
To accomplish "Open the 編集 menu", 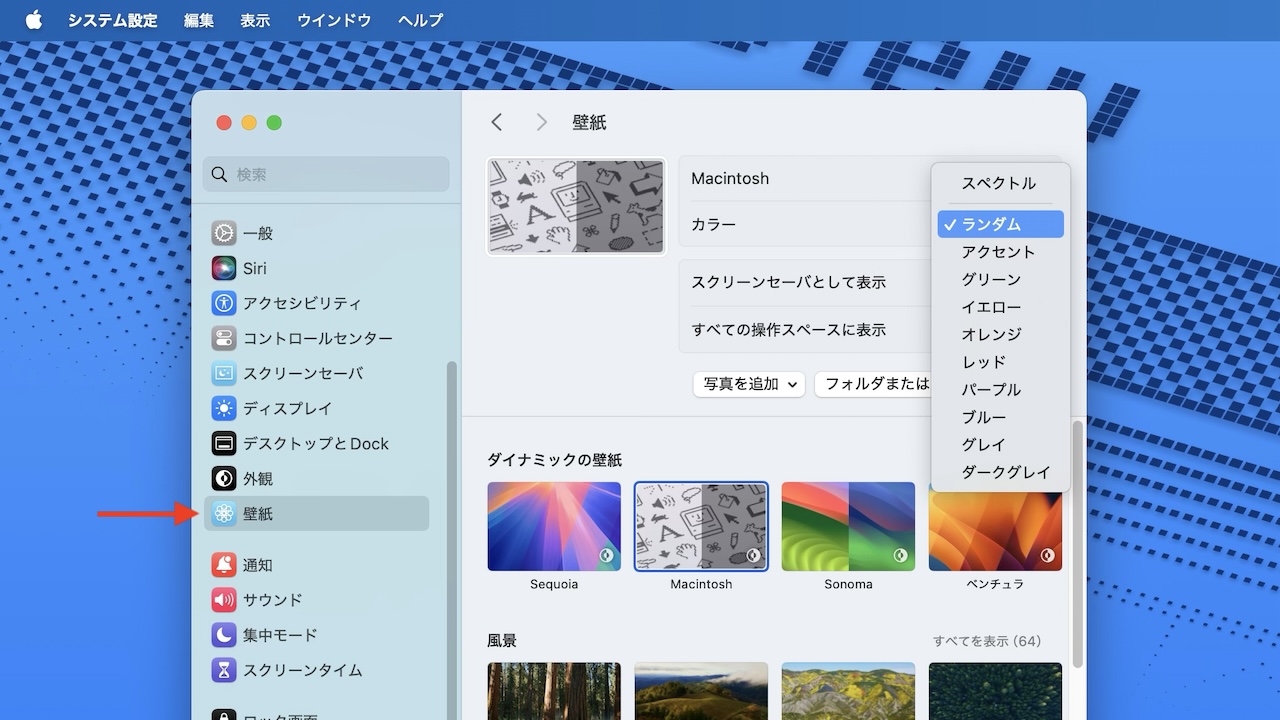I will coord(199,20).
